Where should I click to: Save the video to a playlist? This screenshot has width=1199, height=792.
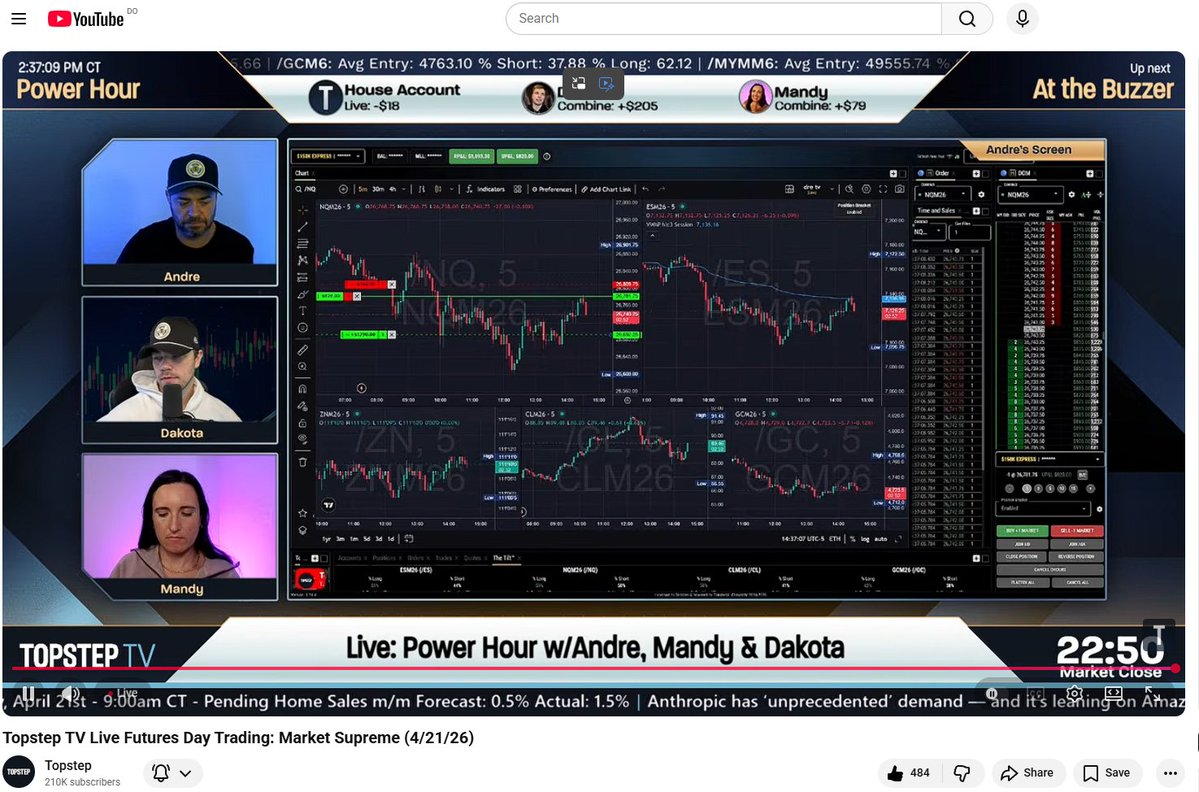(x=1106, y=773)
